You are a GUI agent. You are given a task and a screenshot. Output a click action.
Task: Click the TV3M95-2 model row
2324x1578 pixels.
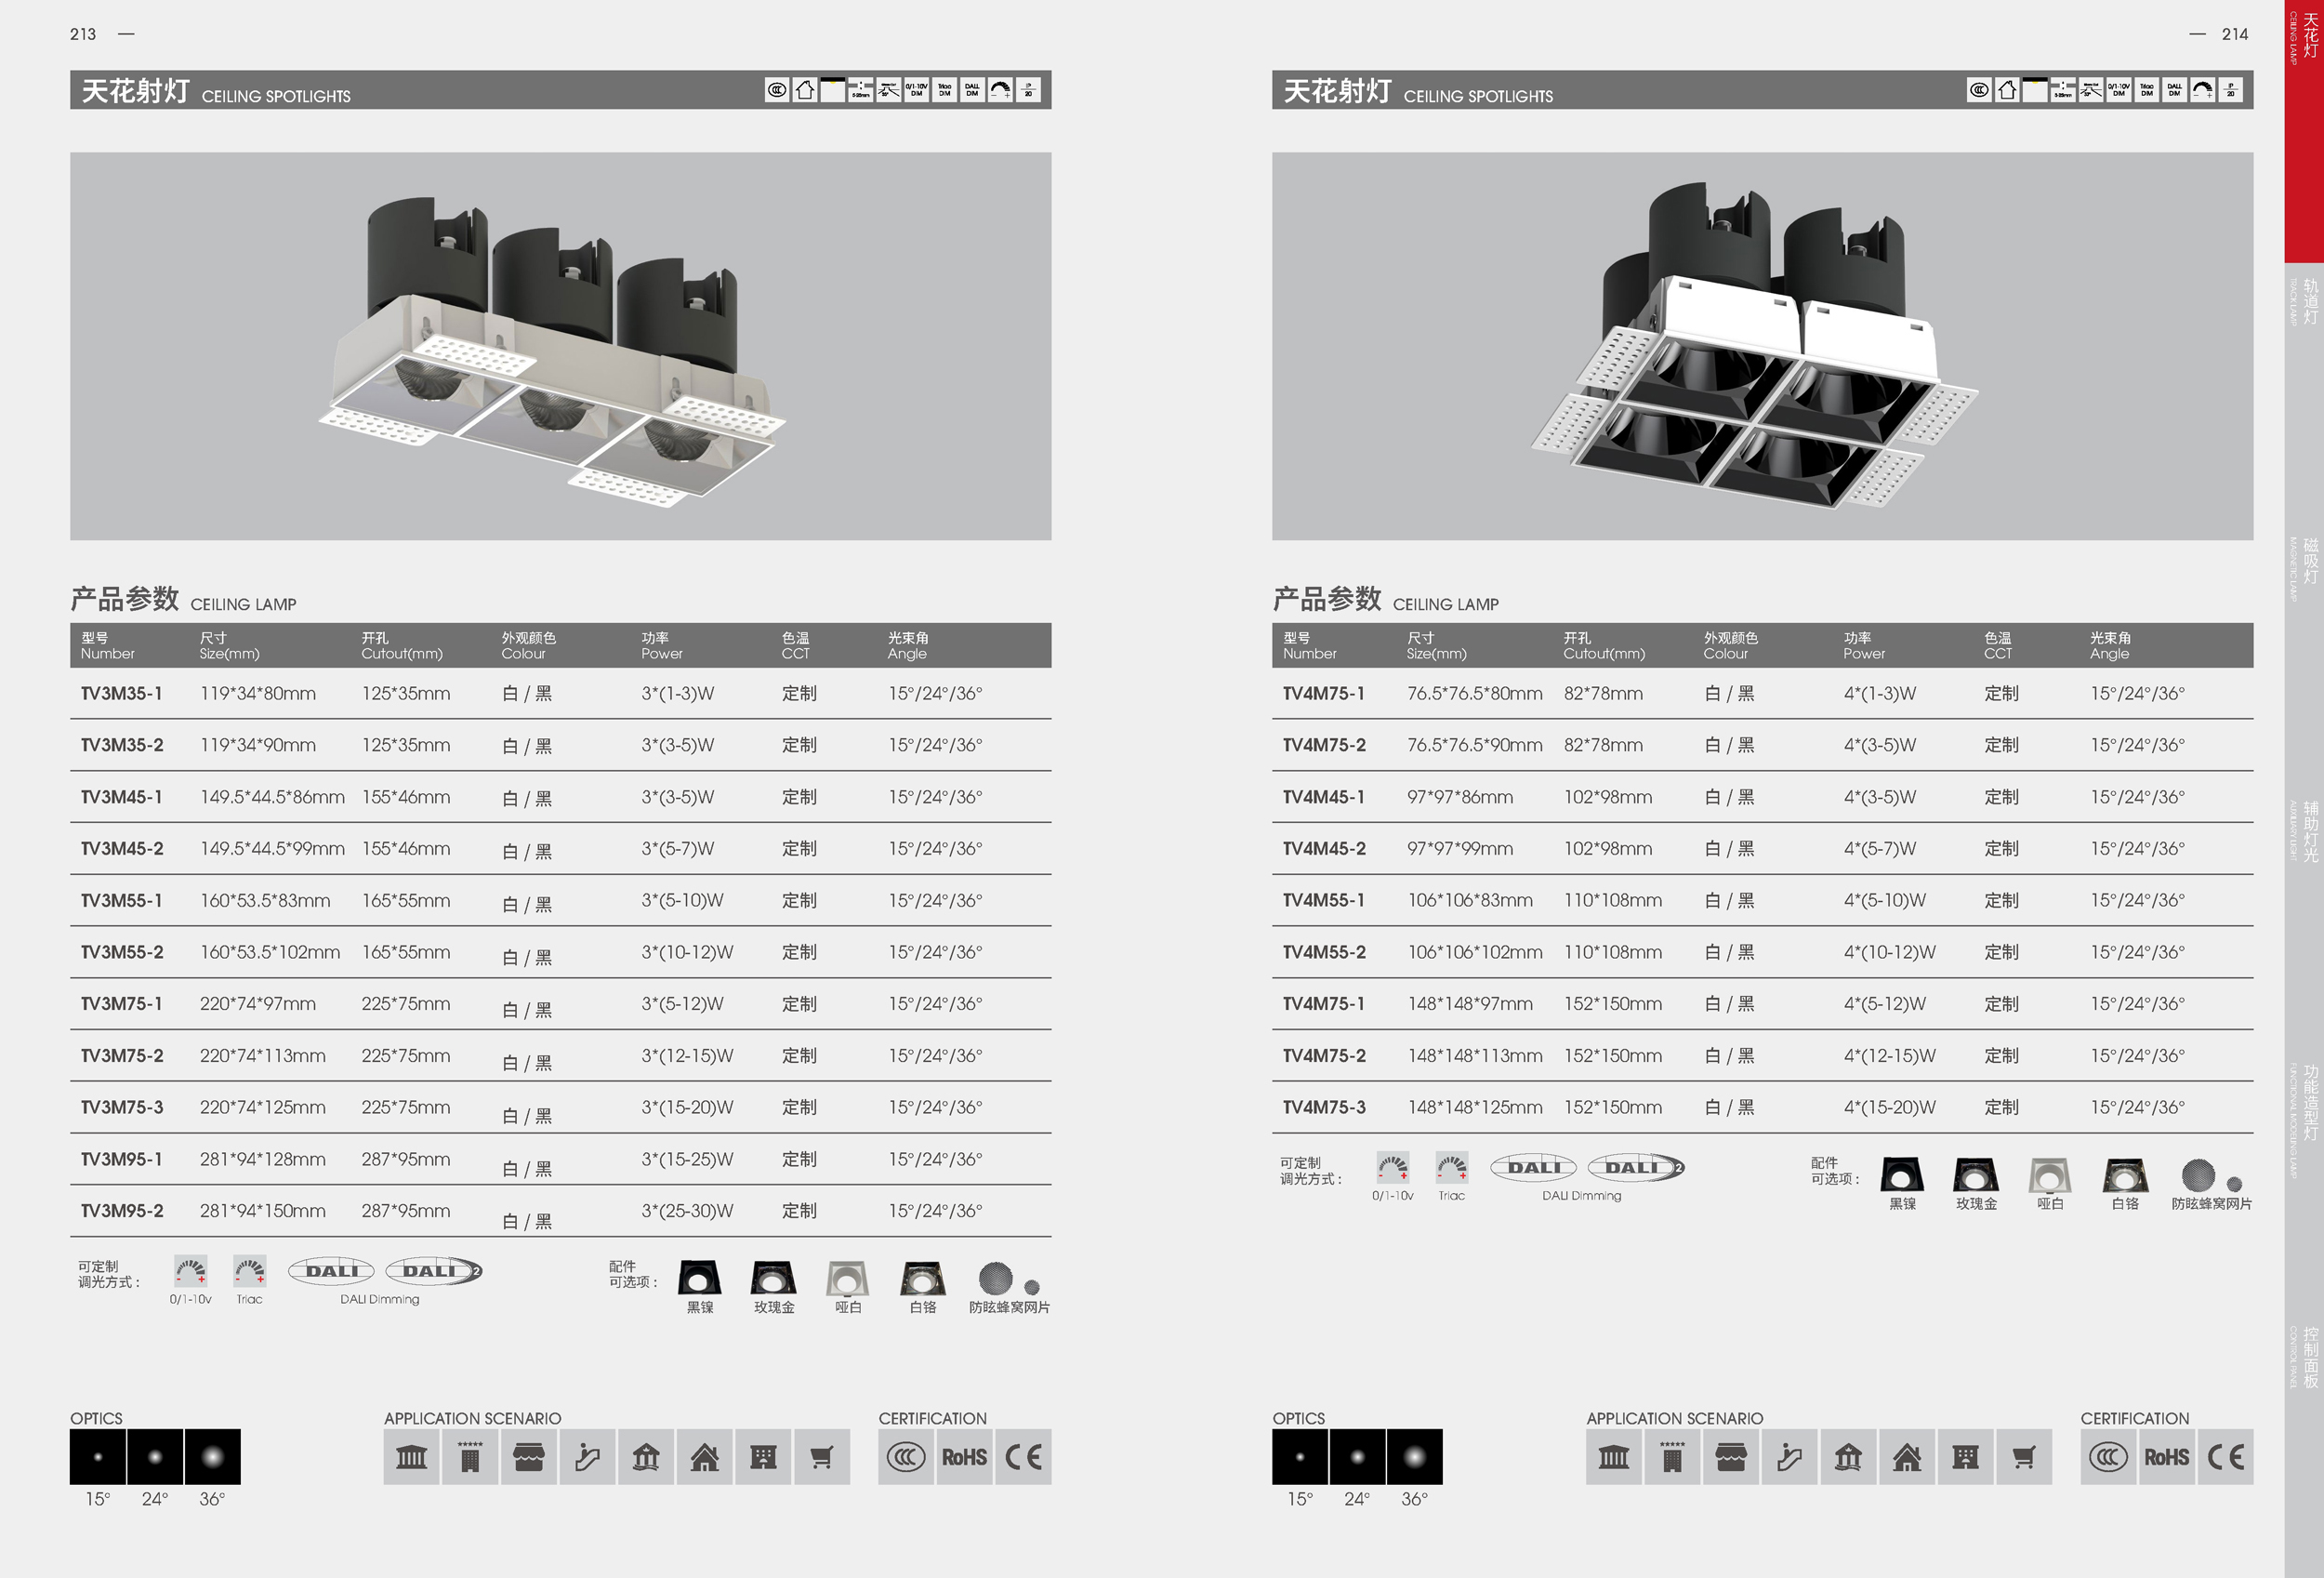(122, 1211)
